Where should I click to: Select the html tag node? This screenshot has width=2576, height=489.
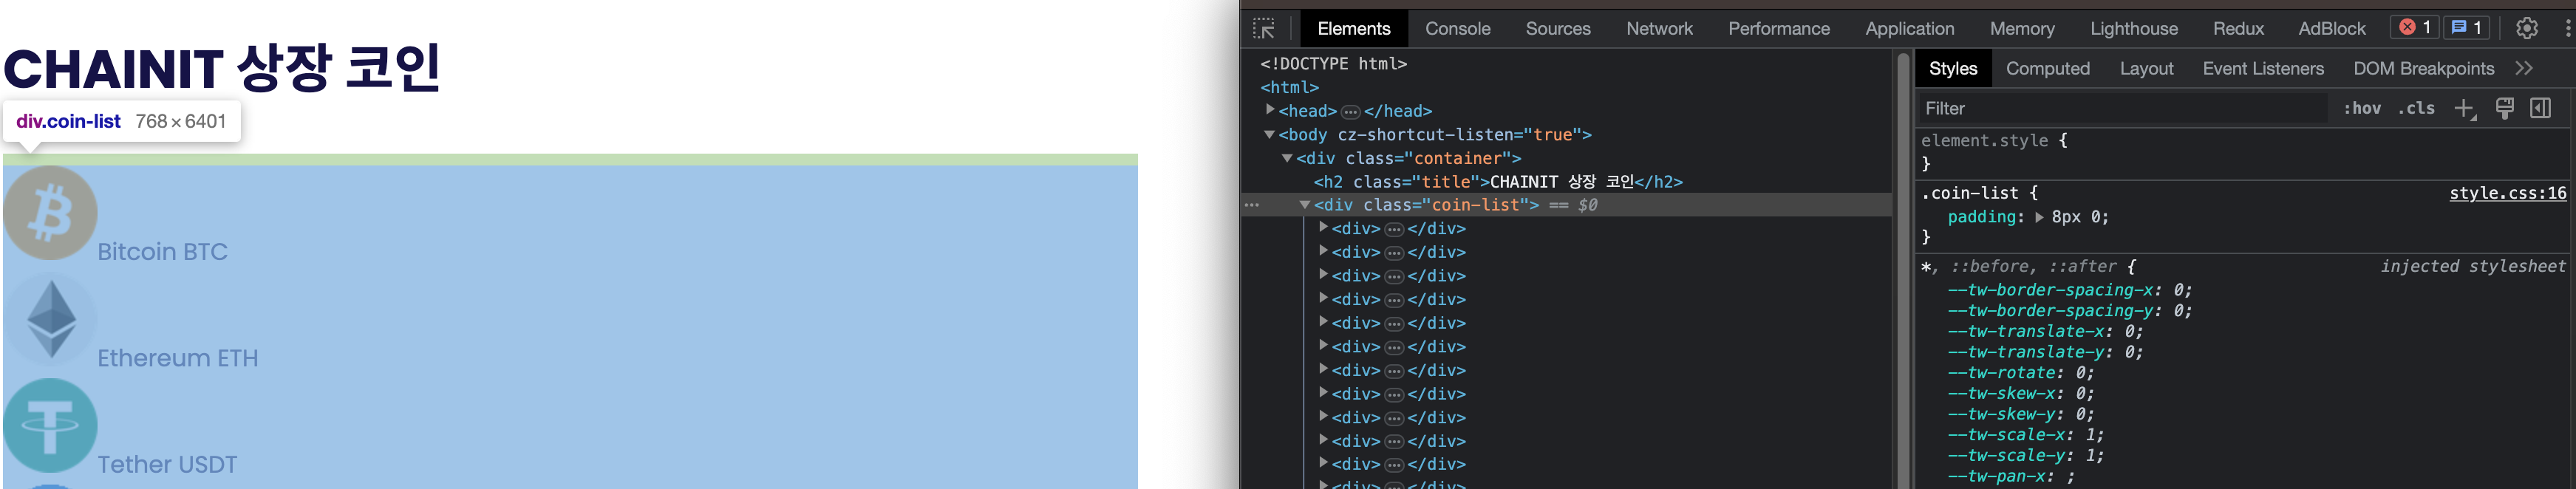point(1289,87)
